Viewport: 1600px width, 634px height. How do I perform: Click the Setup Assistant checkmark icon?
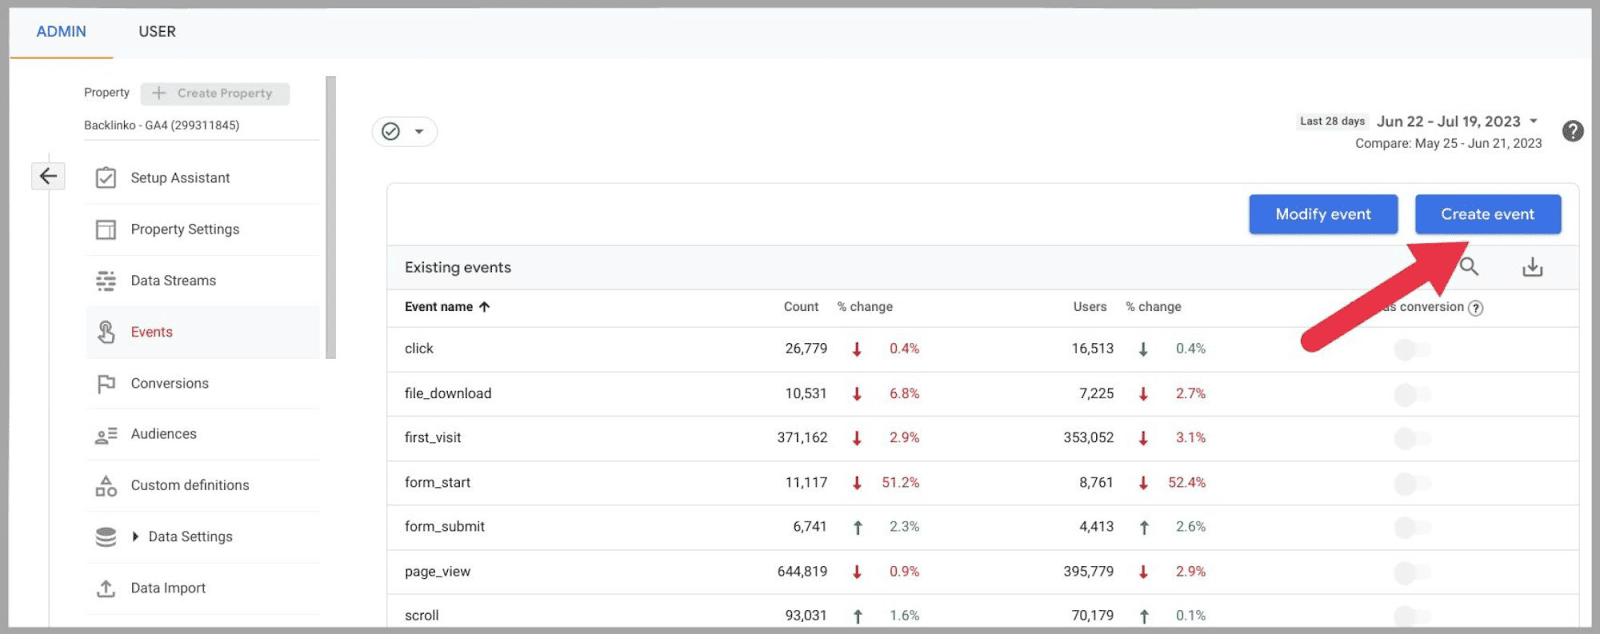coord(106,178)
